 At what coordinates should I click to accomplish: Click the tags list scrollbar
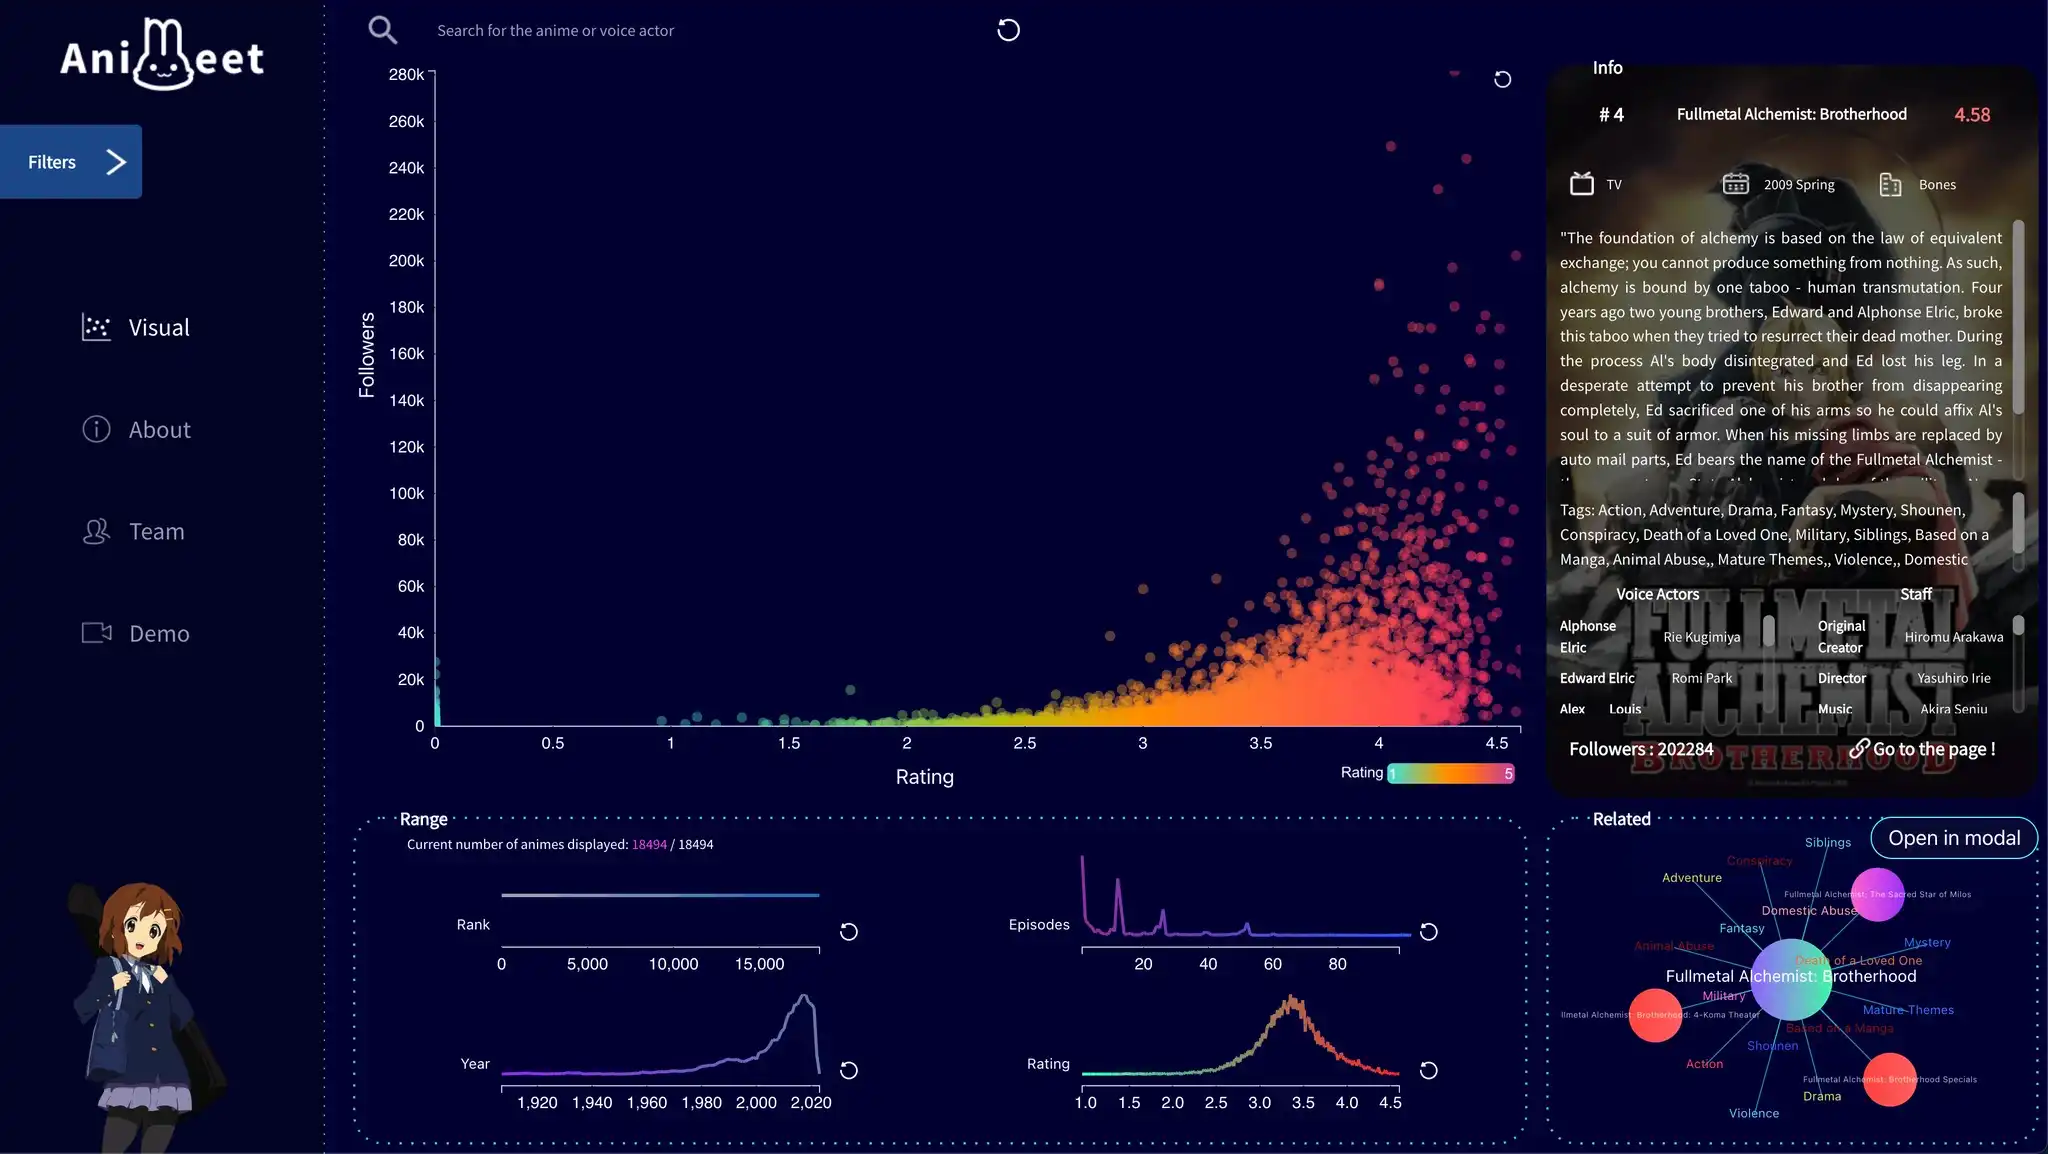point(2018,523)
